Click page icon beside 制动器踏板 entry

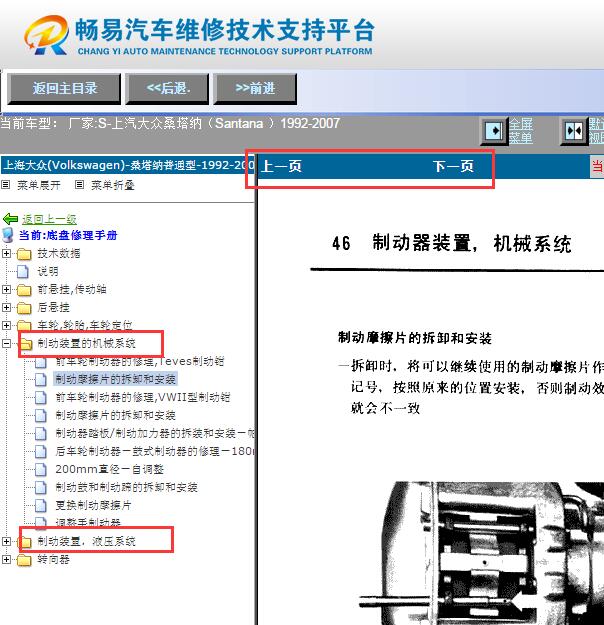[x=41, y=434]
